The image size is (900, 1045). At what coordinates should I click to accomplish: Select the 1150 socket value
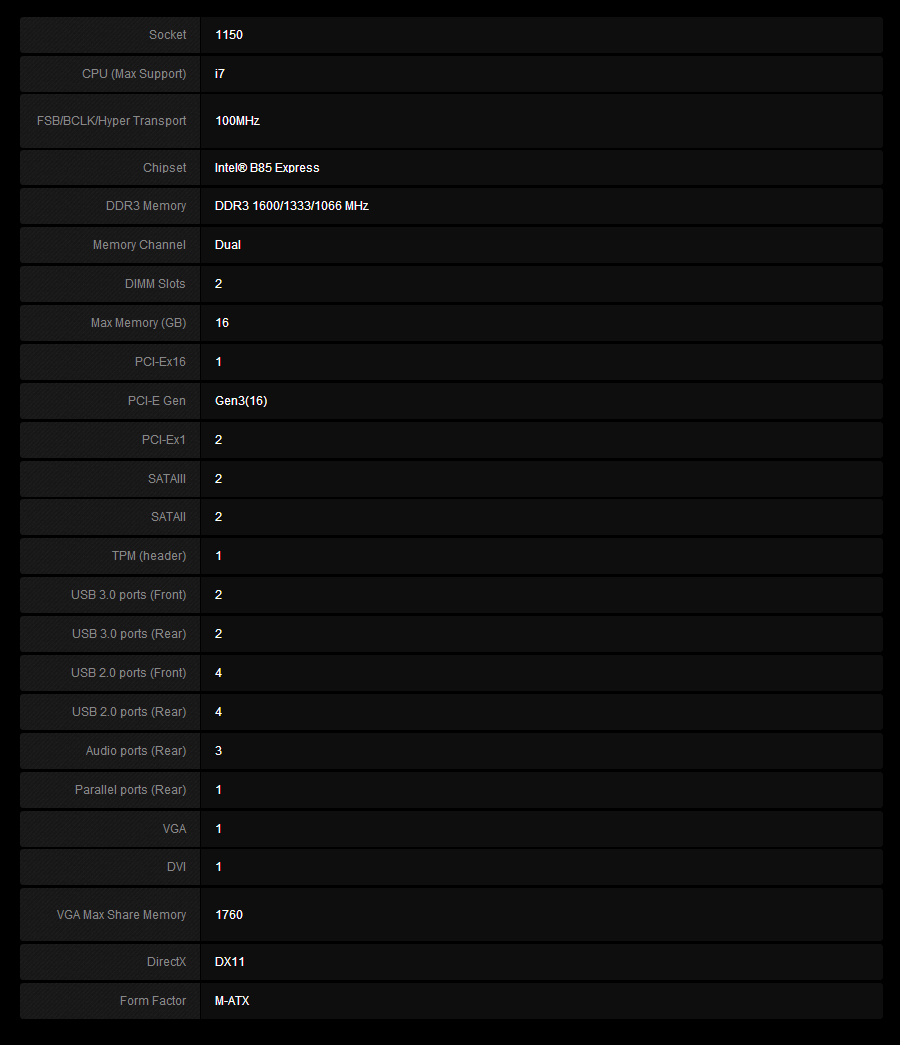pos(229,35)
